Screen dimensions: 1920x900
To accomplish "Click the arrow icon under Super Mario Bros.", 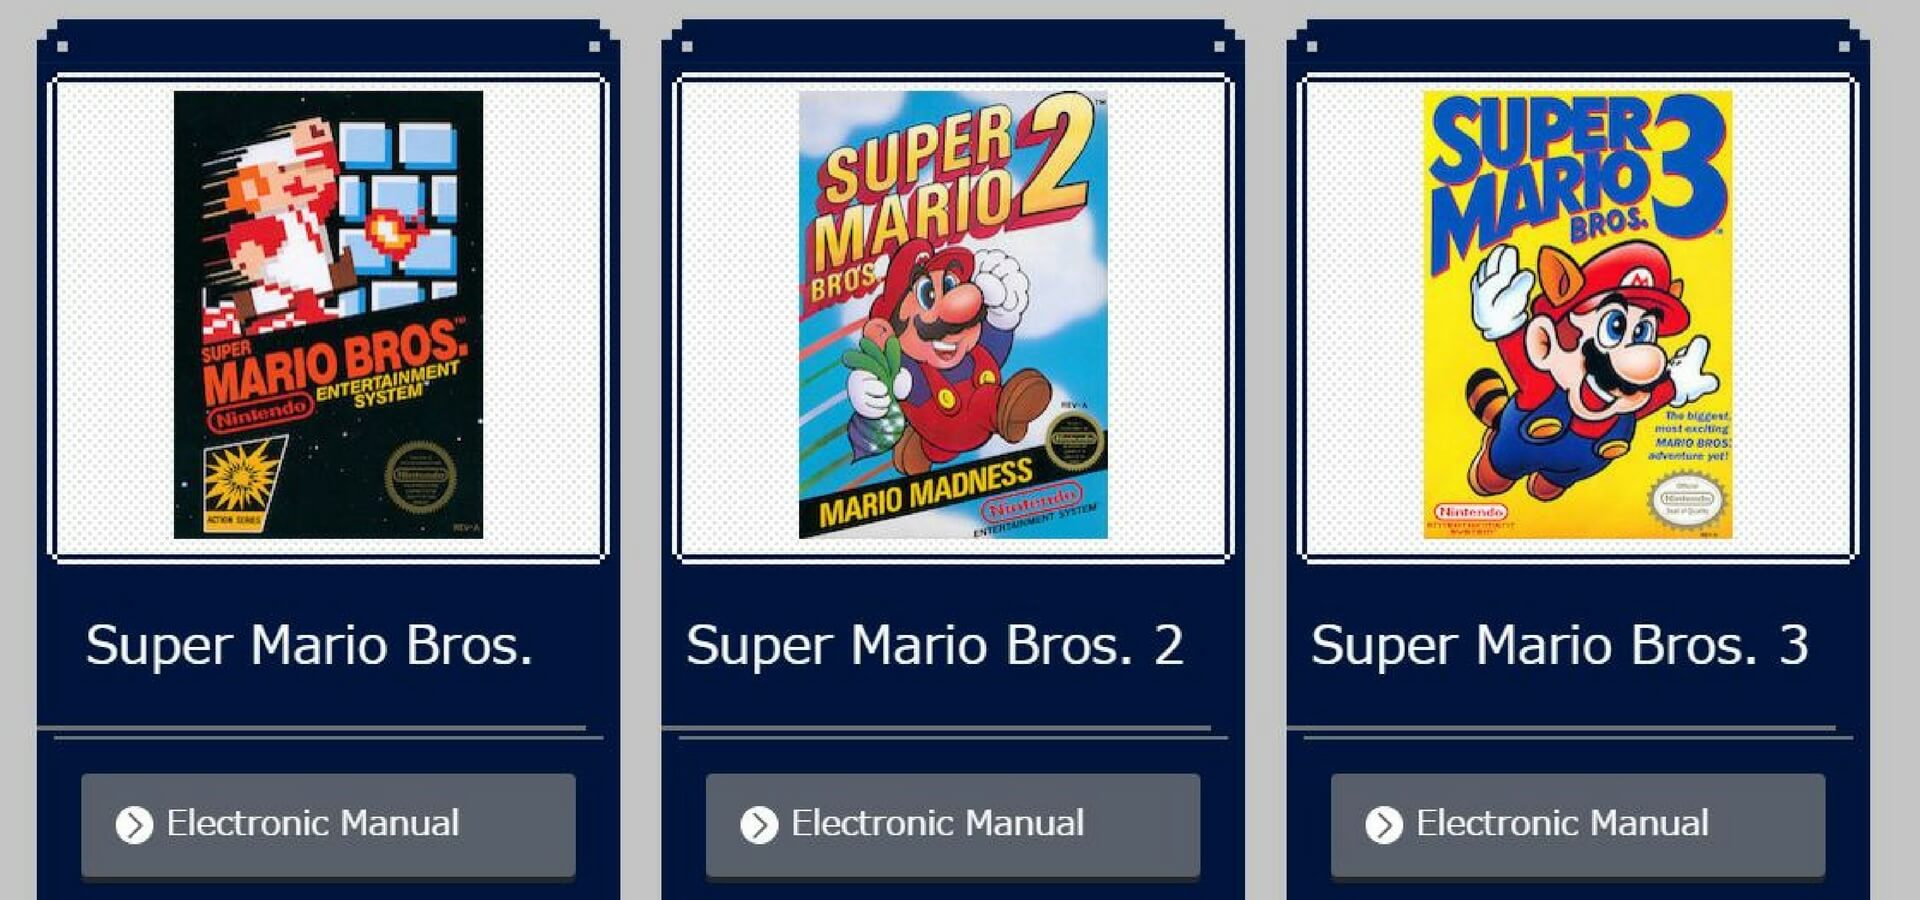I will click(134, 825).
